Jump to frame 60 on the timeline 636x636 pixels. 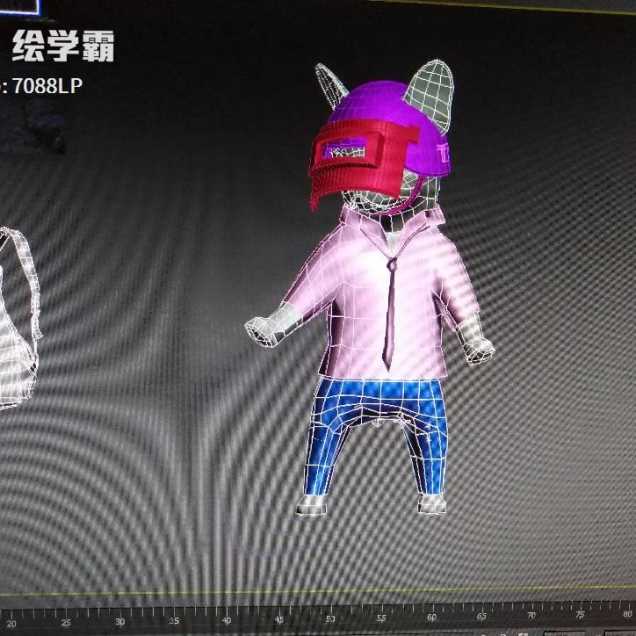(x=432, y=617)
